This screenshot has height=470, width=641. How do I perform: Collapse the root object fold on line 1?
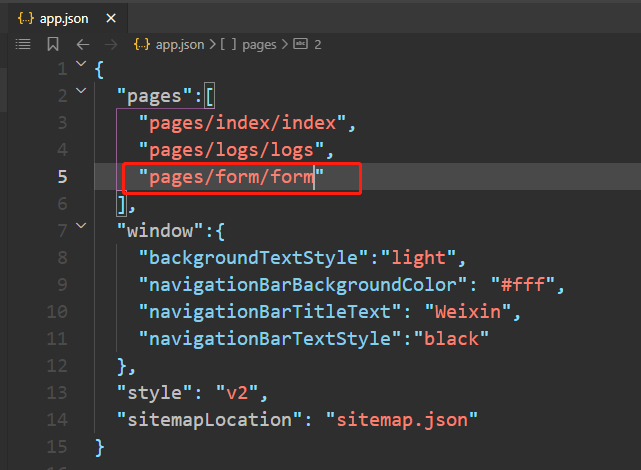tap(81, 64)
